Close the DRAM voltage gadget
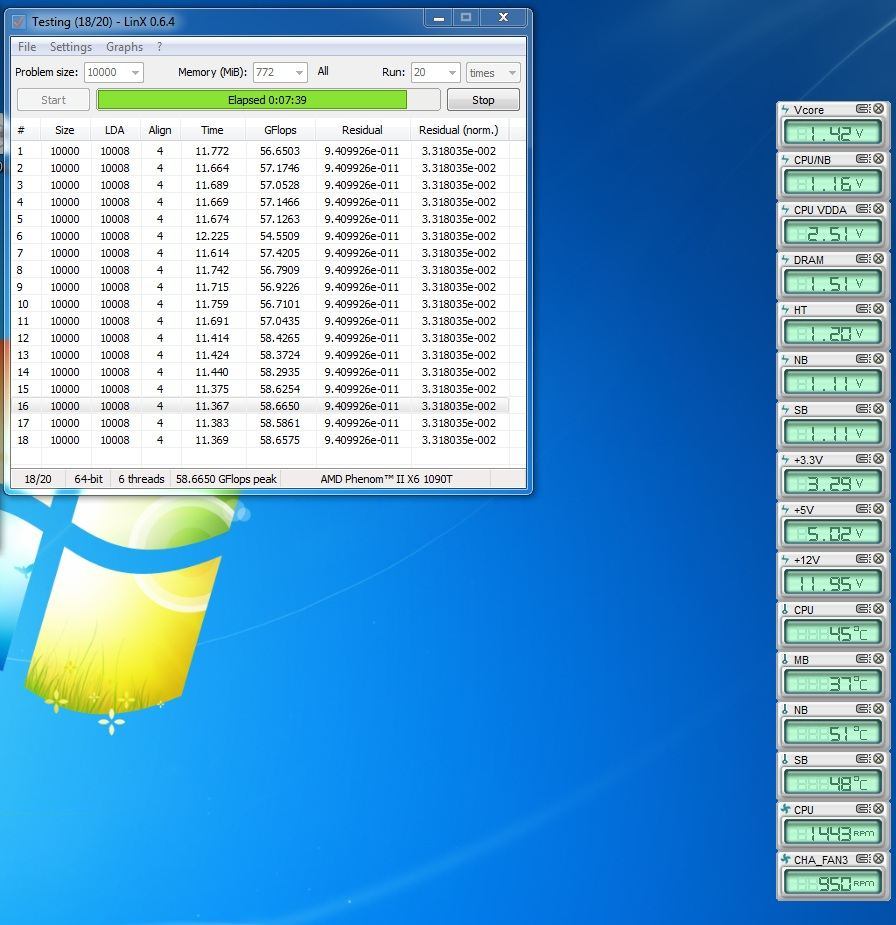 (878, 258)
